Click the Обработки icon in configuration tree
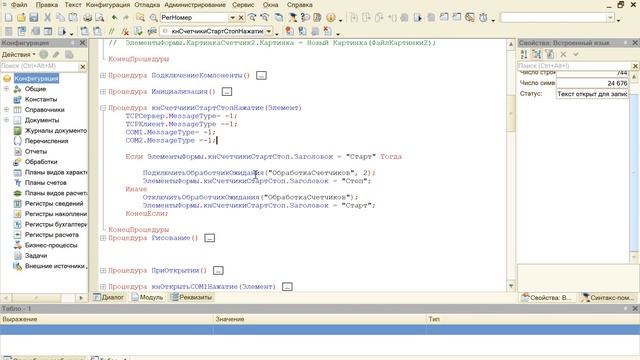 (x=17, y=162)
